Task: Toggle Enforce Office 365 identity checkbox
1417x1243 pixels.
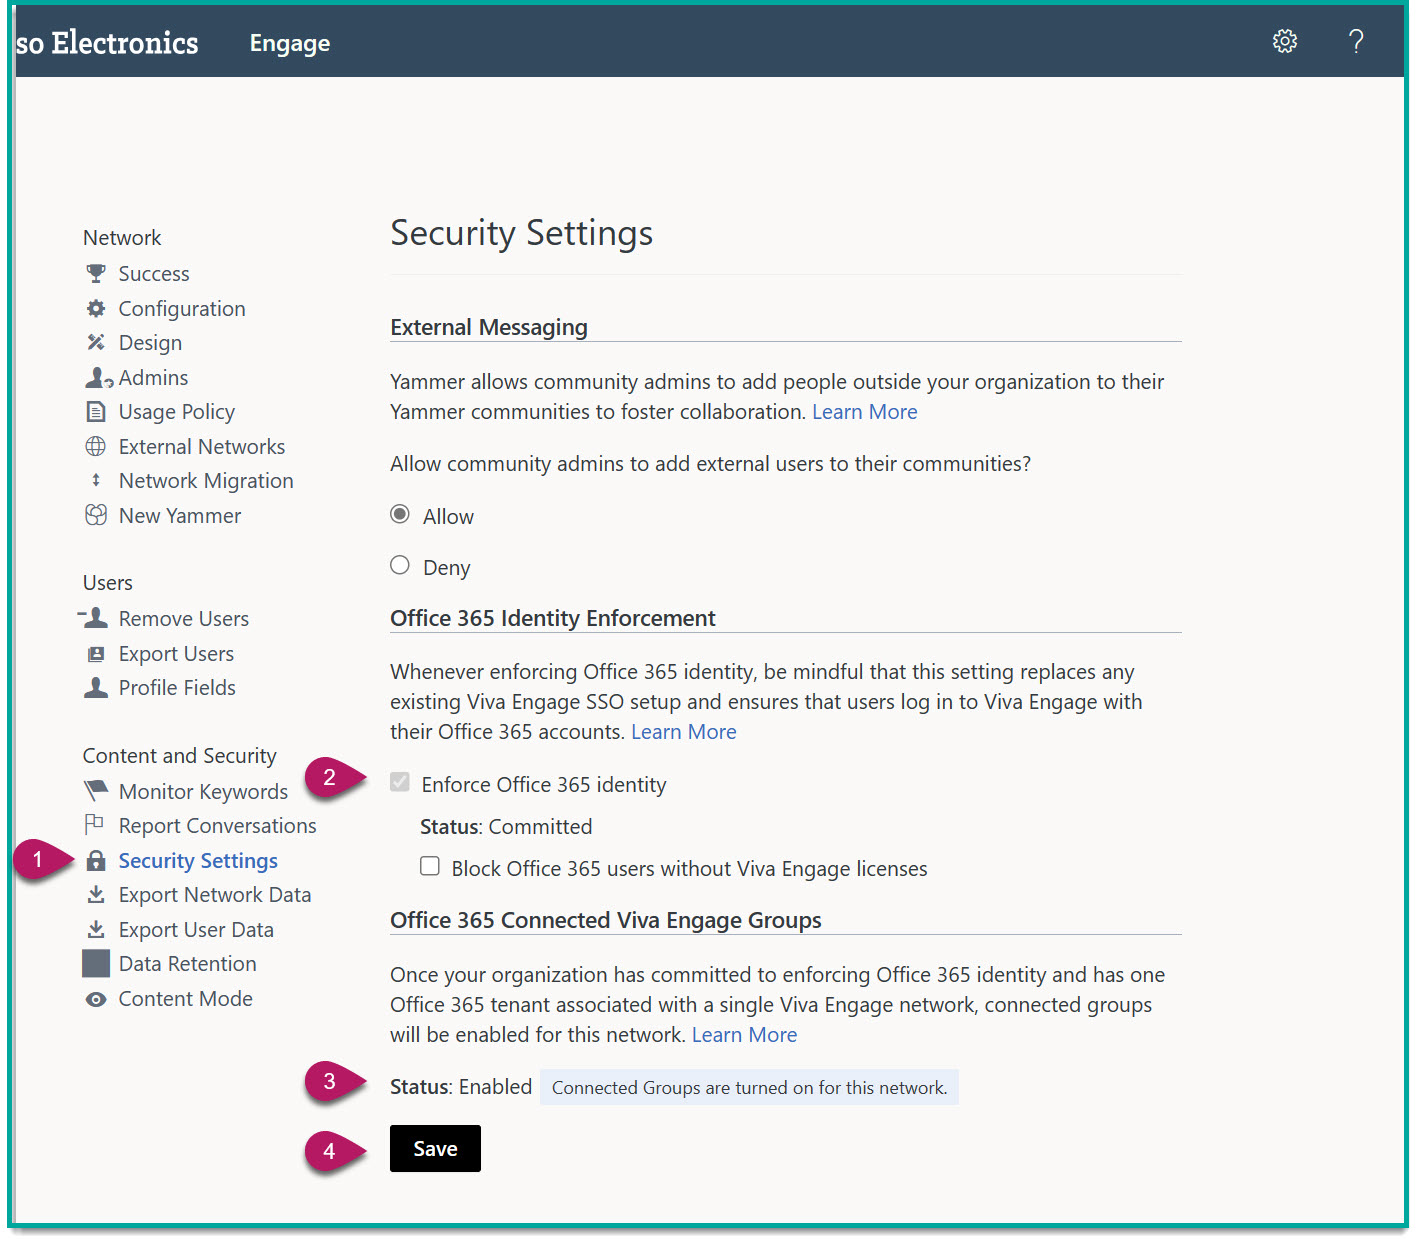Action: (399, 782)
